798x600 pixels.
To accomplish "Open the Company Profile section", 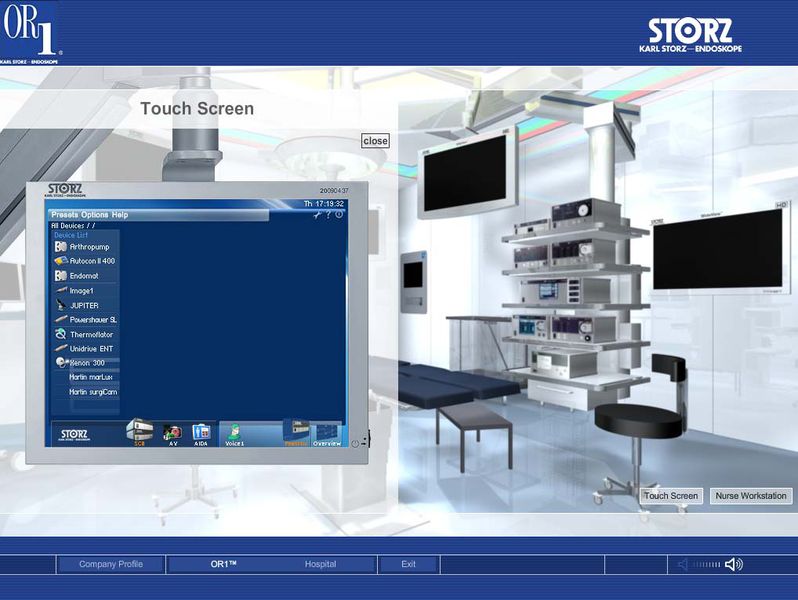I will coord(110,564).
